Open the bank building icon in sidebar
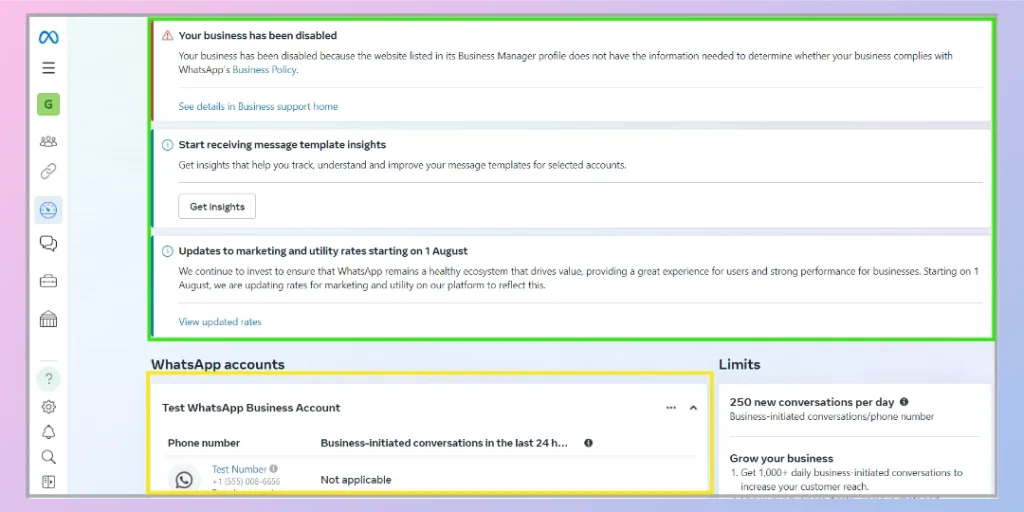Image resolution: width=1024 pixels, height=512 pixels. pyautogui.click(x=48, y=319)
